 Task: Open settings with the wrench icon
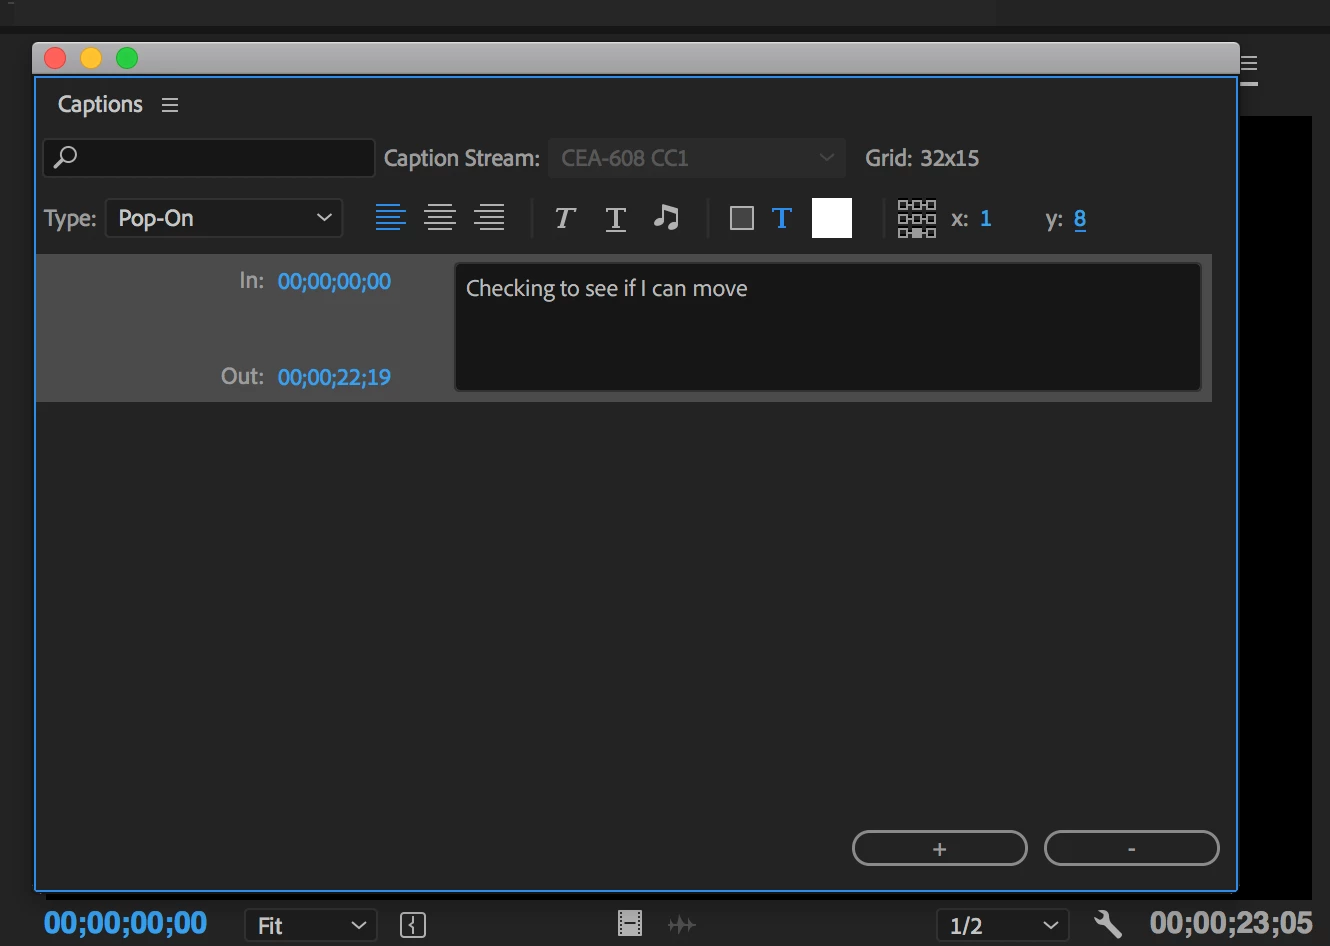click(x=1107, y=923)
